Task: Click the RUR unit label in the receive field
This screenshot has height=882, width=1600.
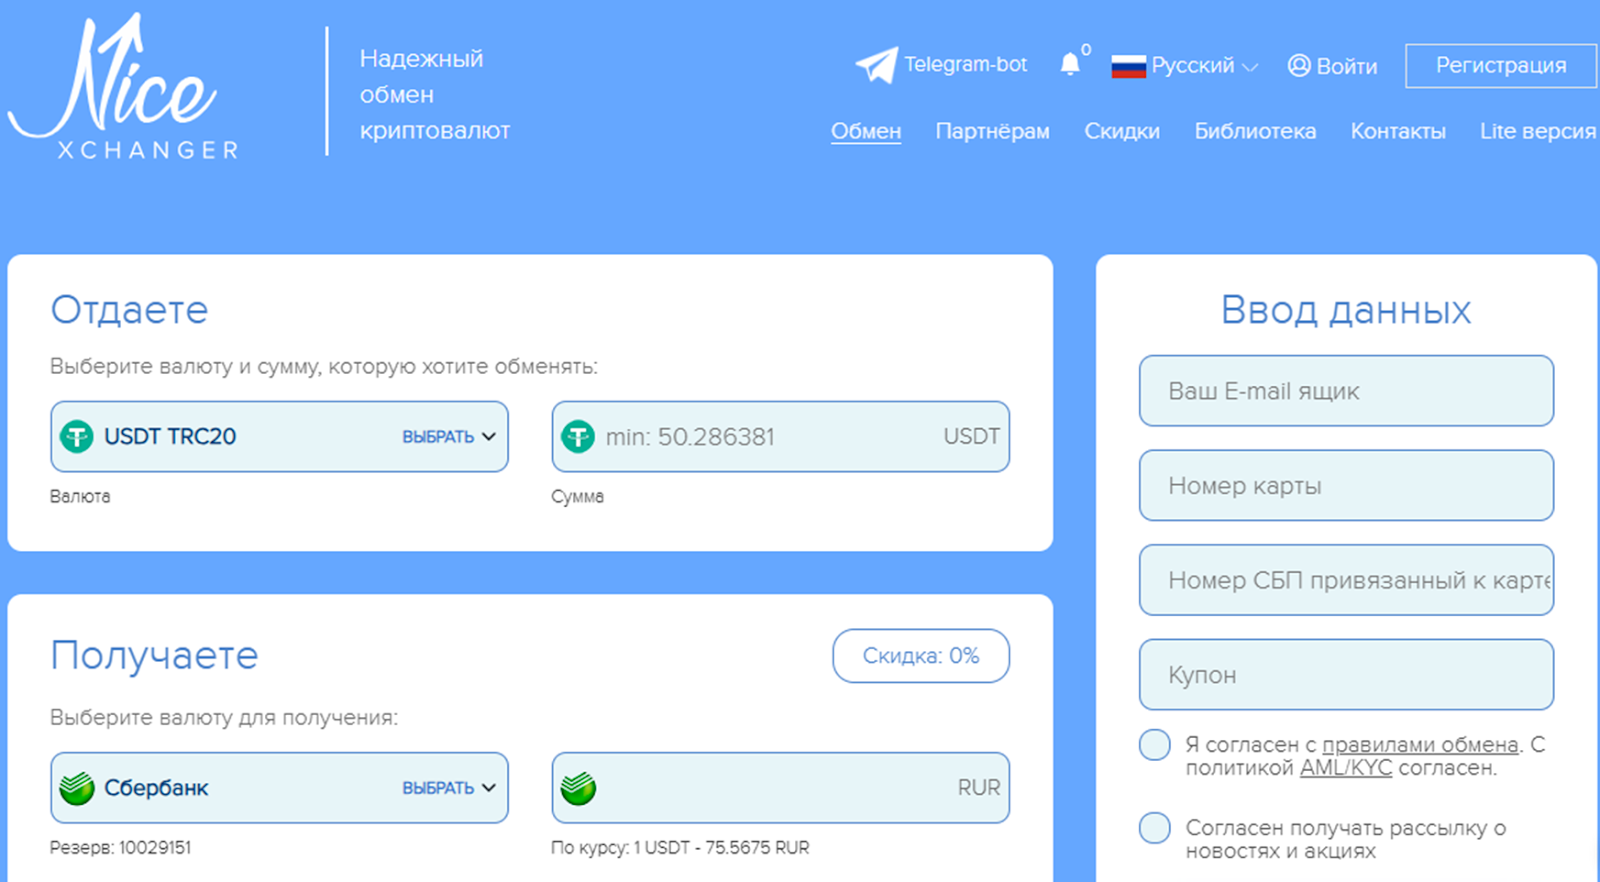Action: click(978, 788)
